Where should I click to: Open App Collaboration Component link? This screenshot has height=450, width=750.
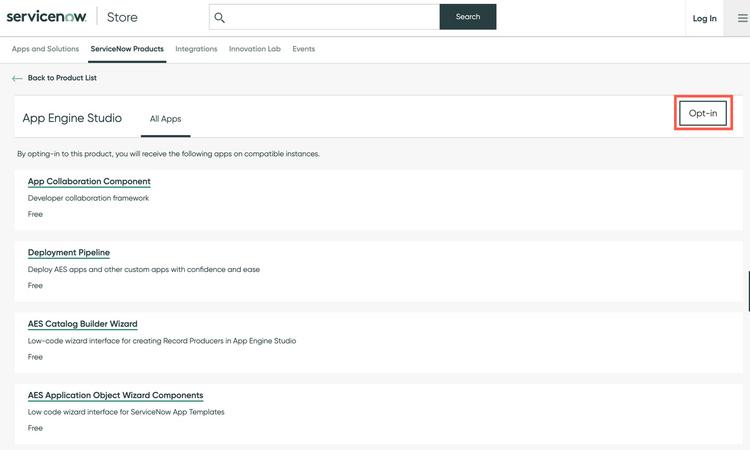pos(89,181)
